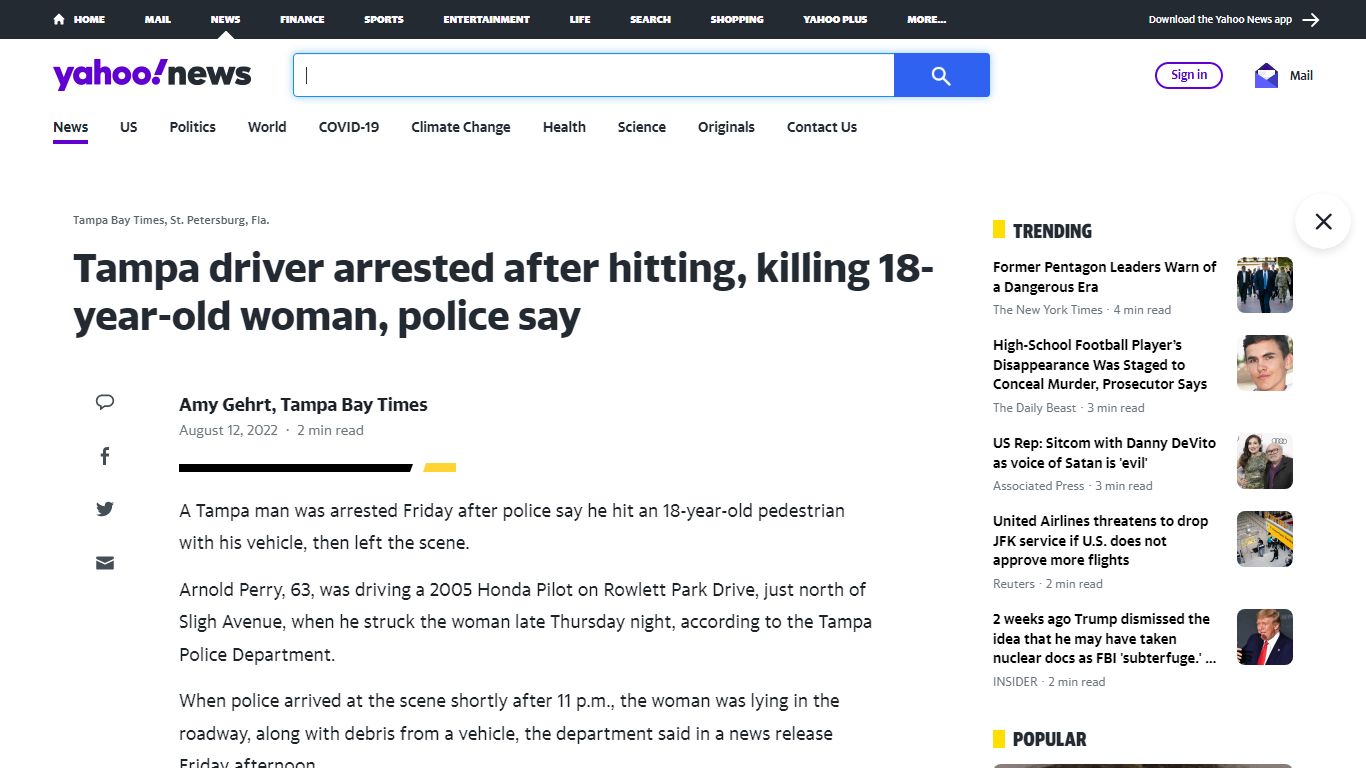Click United Airlines story thumbnail
This screenshot has height=768, width=1366.
(1265, 539)
